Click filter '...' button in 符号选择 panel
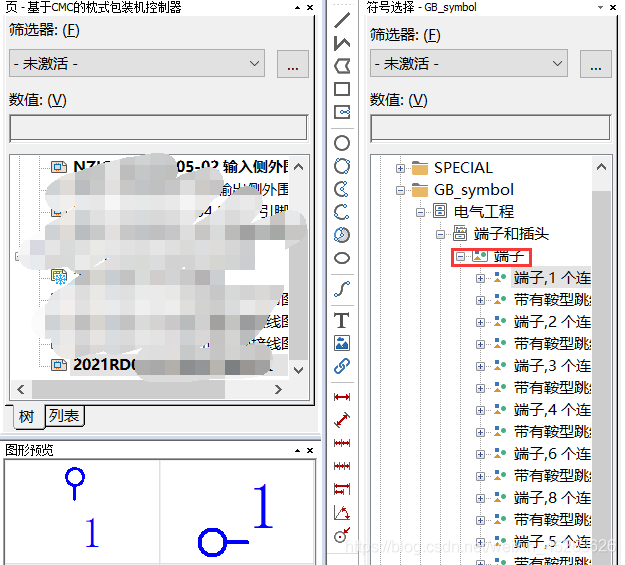626x565 pixels. click(596, 64)
